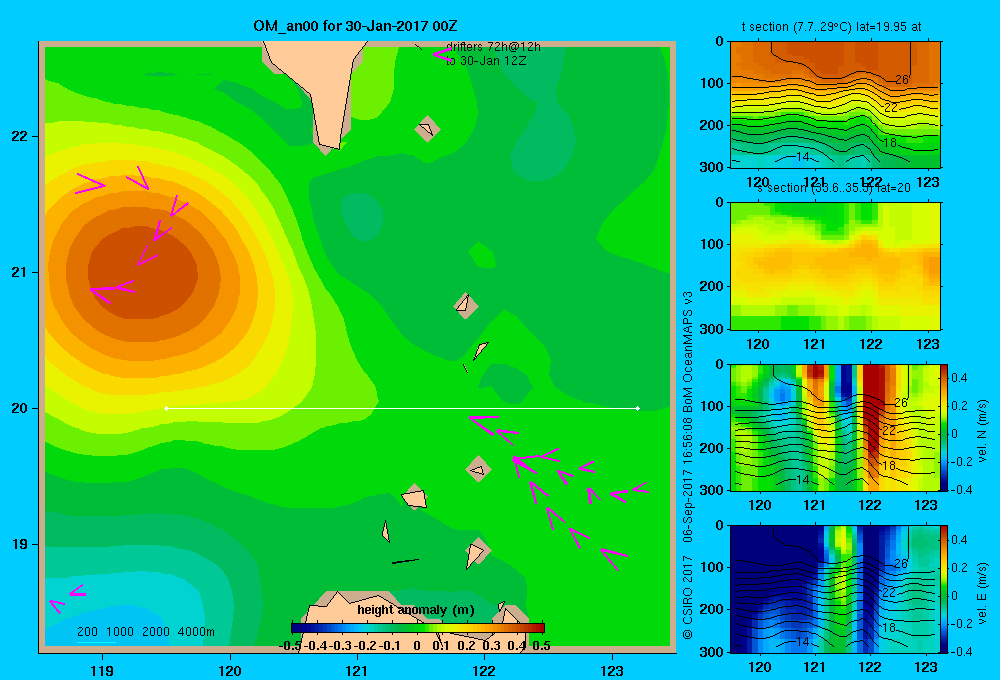
Task: Click latitude label 21 on main map axis
Action: (x=20, y=272)
